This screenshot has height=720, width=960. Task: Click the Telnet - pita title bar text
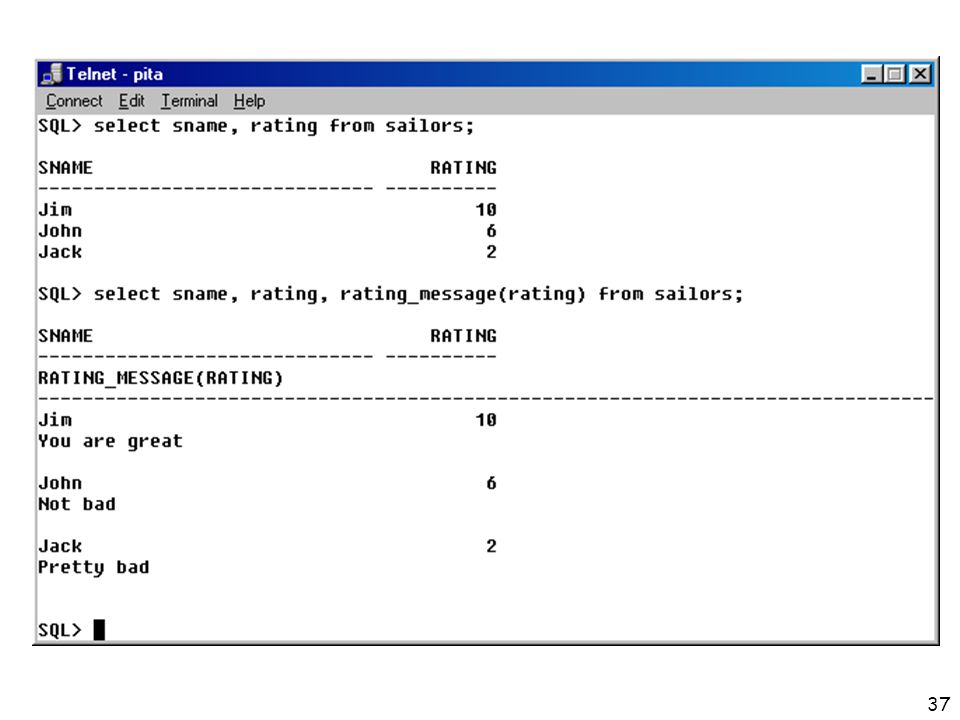pyautogui.click(x=114, y=75)
